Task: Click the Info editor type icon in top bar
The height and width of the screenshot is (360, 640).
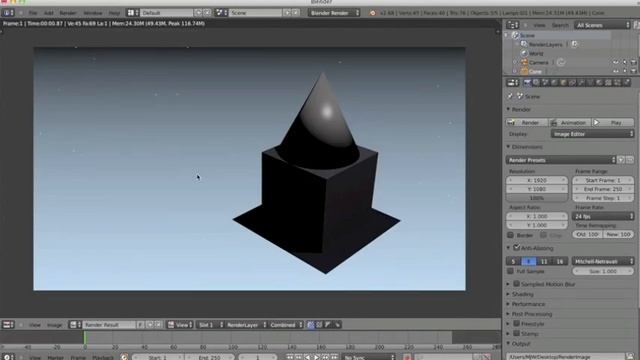Action: click(8, 13)
